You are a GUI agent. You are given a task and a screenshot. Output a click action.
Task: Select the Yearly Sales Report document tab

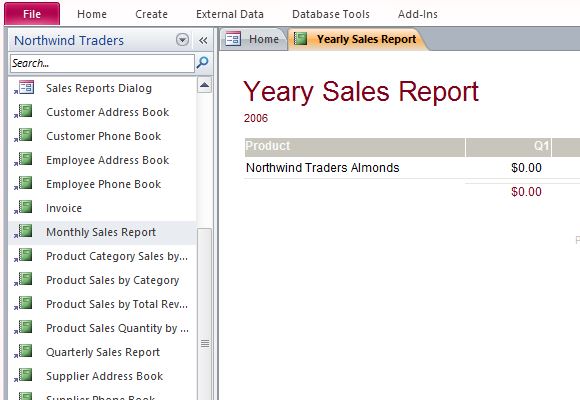point(357,39)
